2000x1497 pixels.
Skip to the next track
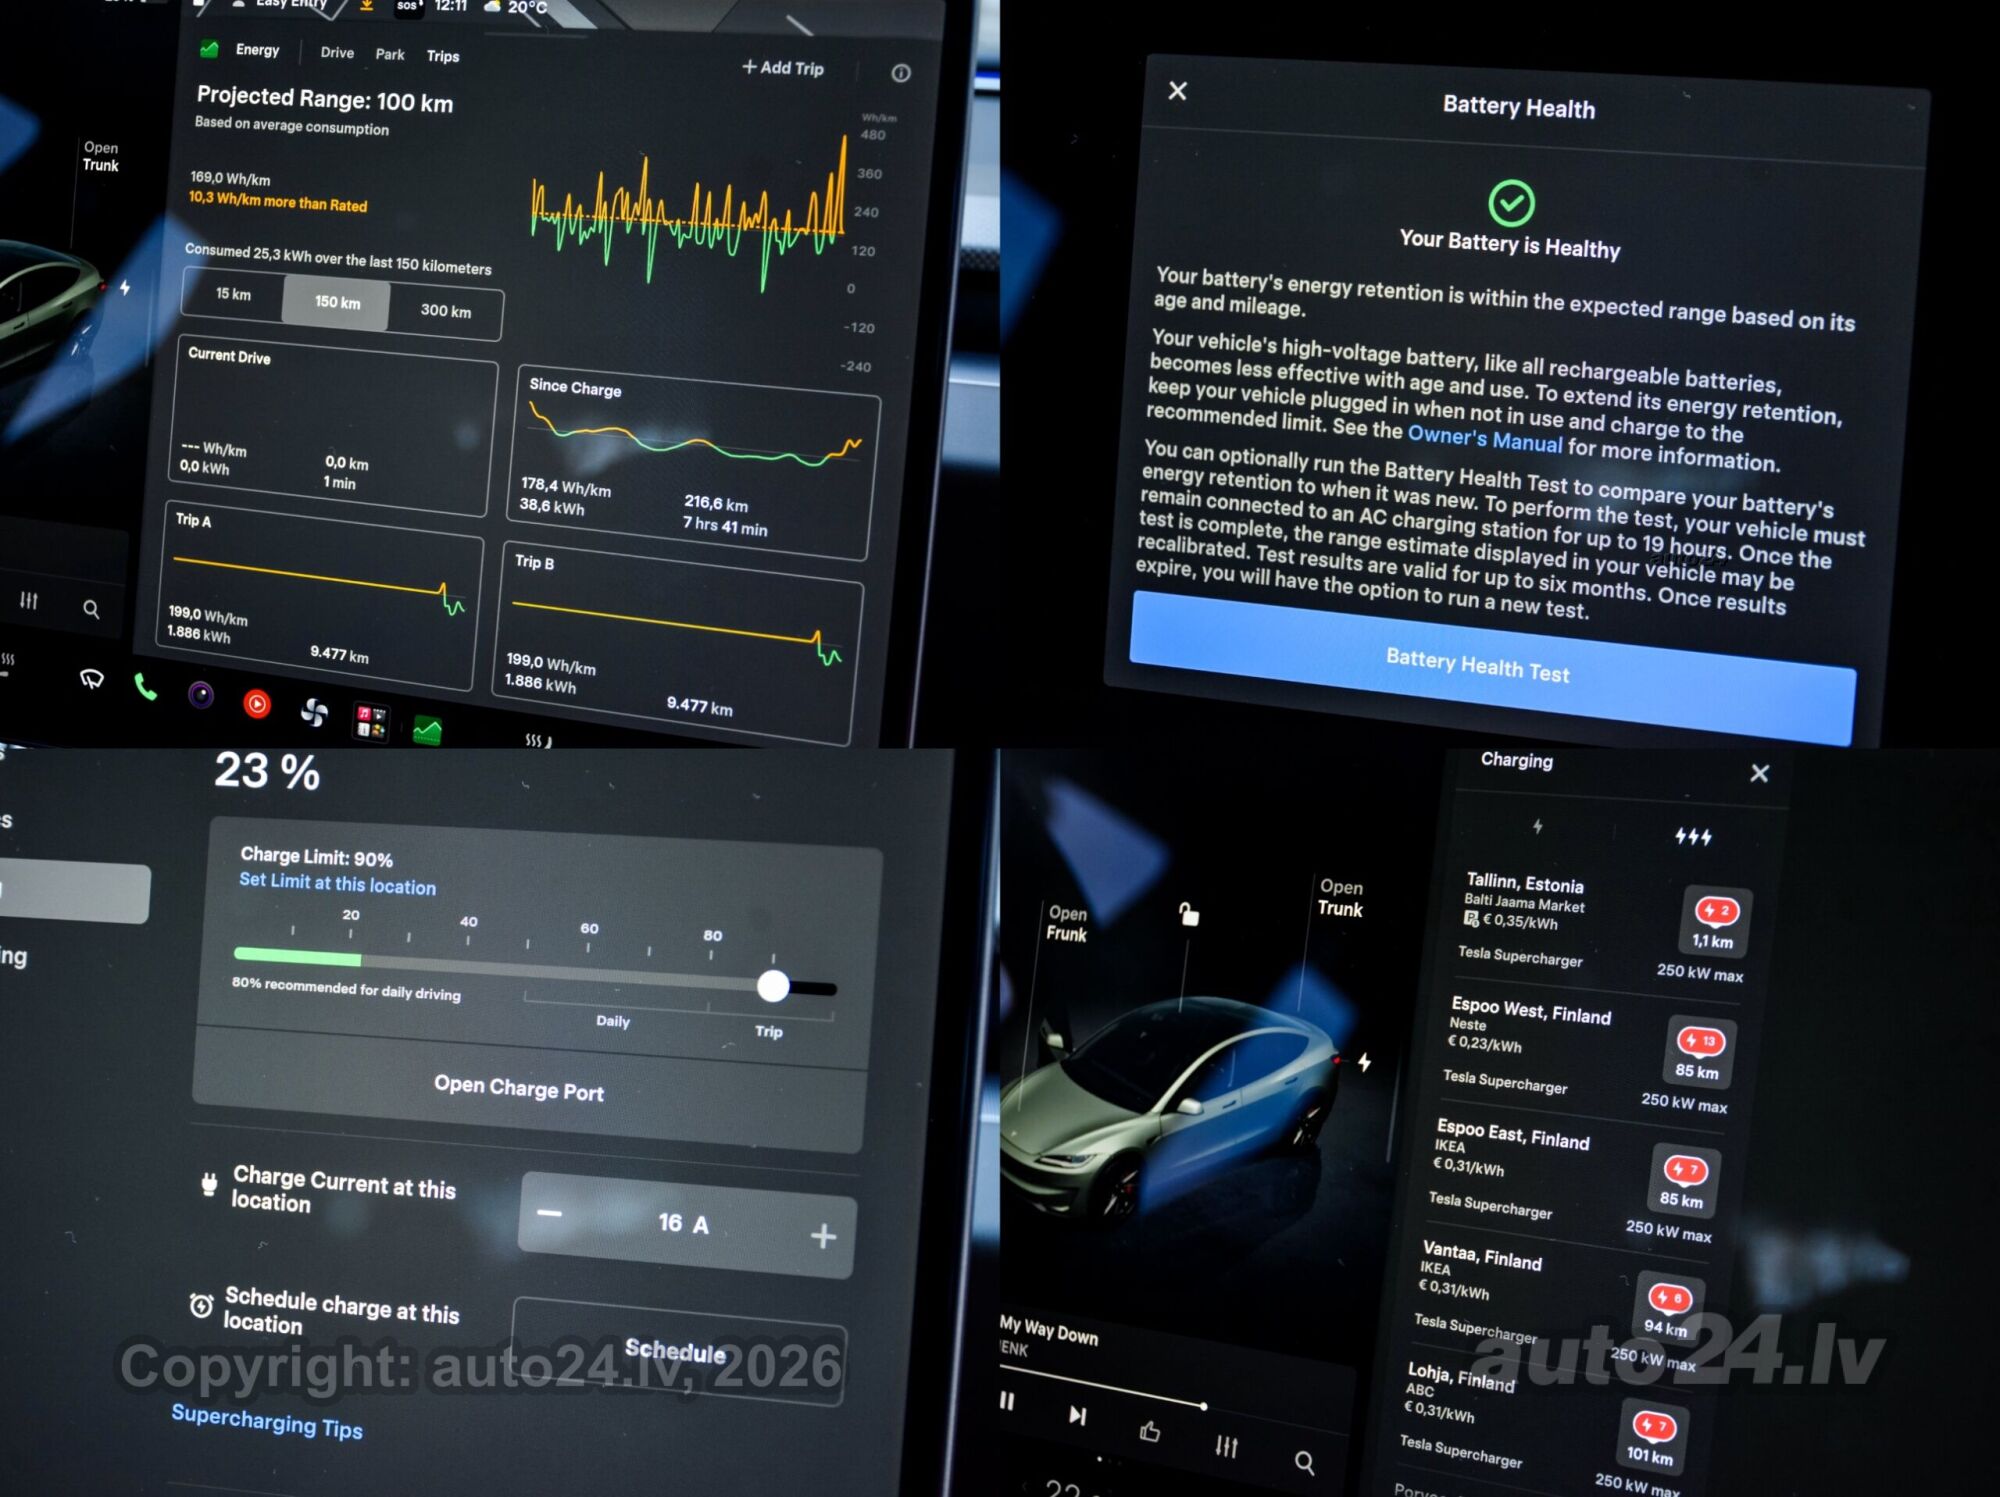point(1077,1415)
